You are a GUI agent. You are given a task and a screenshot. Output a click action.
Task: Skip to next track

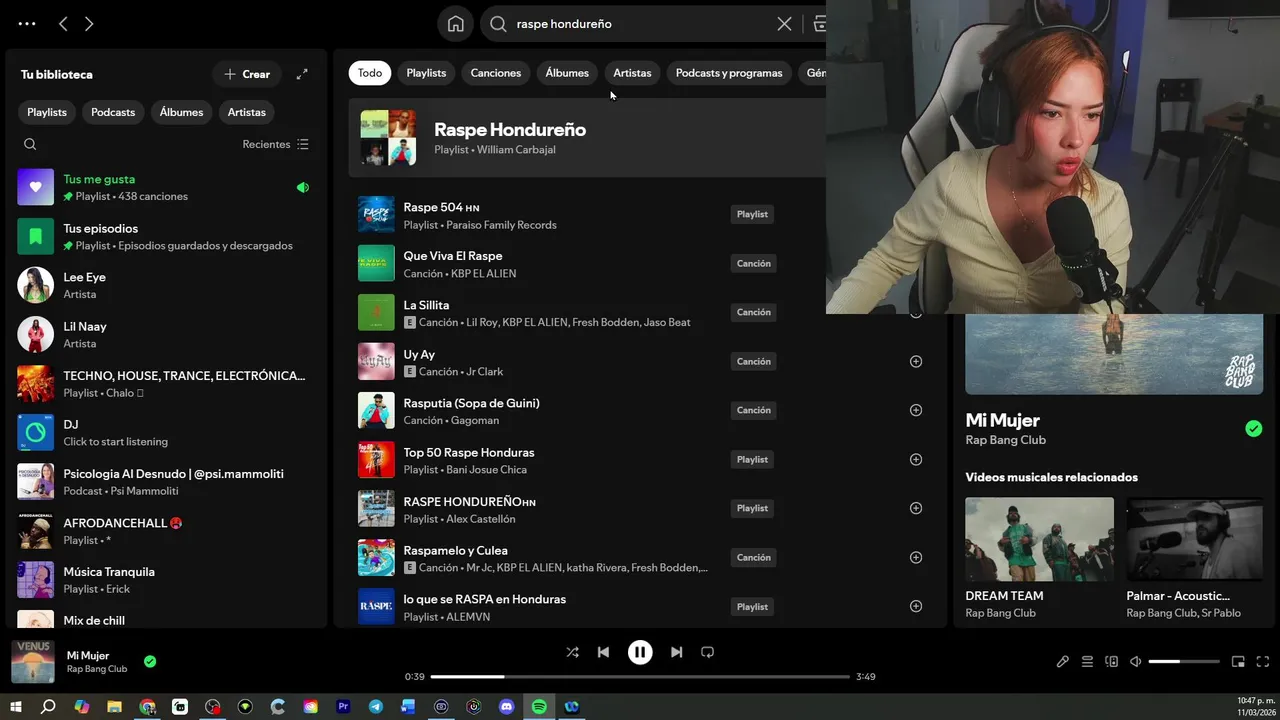click(676, 652)
